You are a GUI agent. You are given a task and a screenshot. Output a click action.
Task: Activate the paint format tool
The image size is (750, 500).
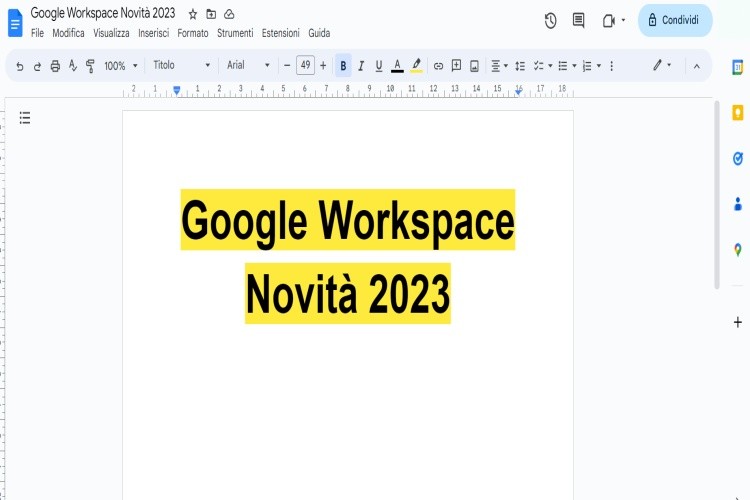pyautogui.click(x=90, y=66)
